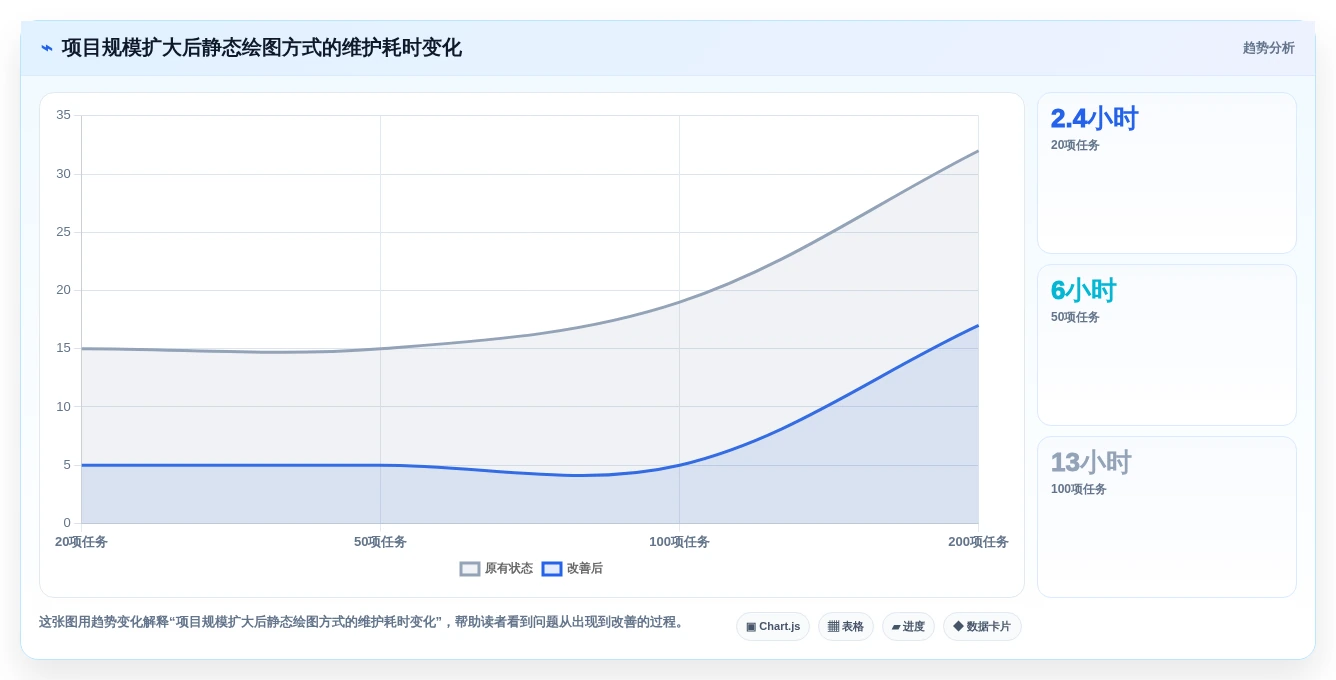Click the 35 y-axis tick value
This screenshot has width=1336, height=680.
tap(63, 115)
